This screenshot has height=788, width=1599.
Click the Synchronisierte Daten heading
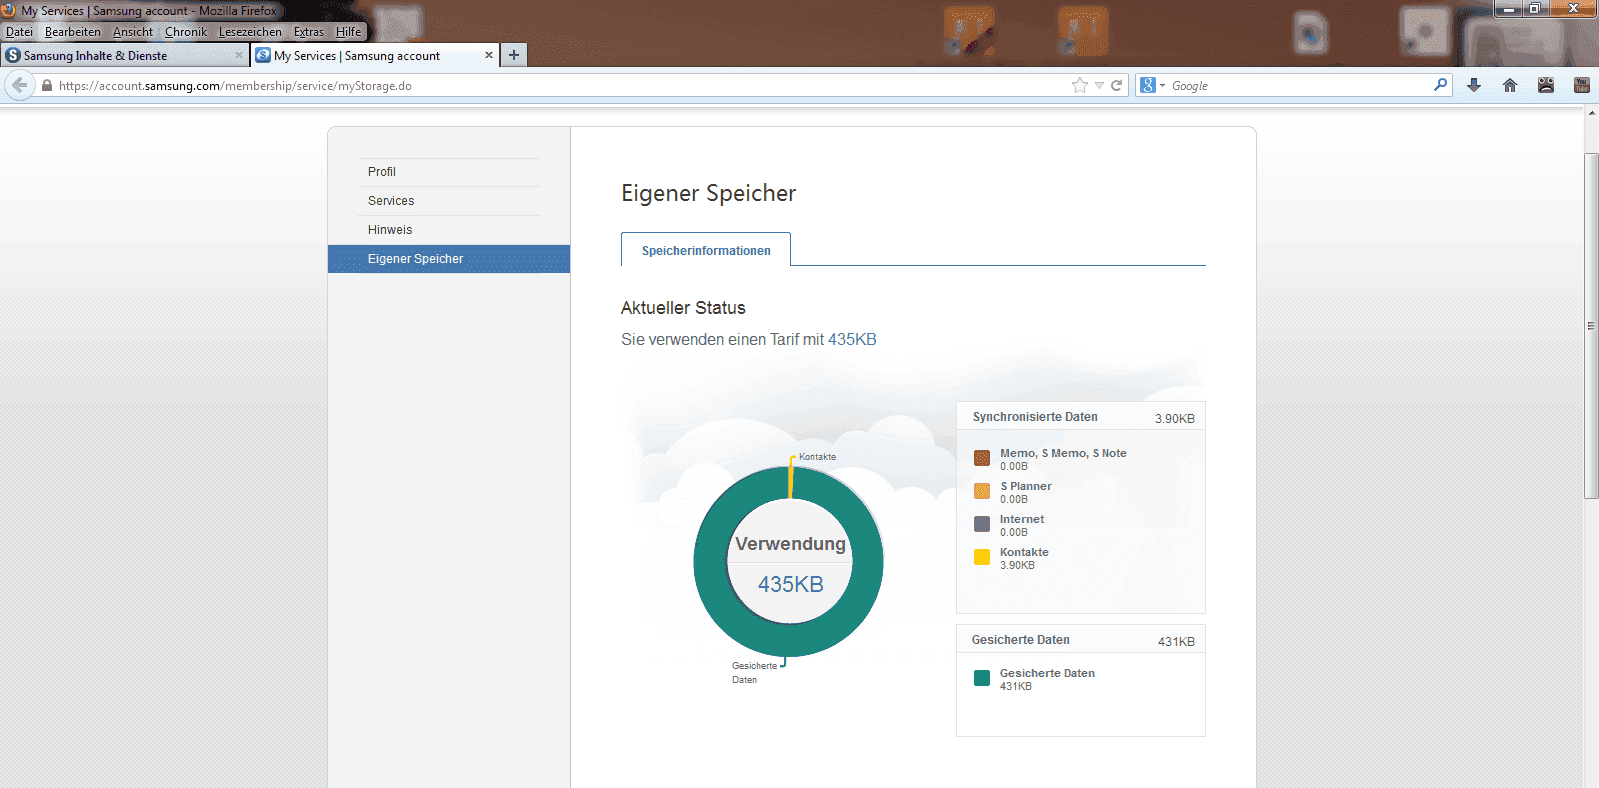coord(1035,417)
